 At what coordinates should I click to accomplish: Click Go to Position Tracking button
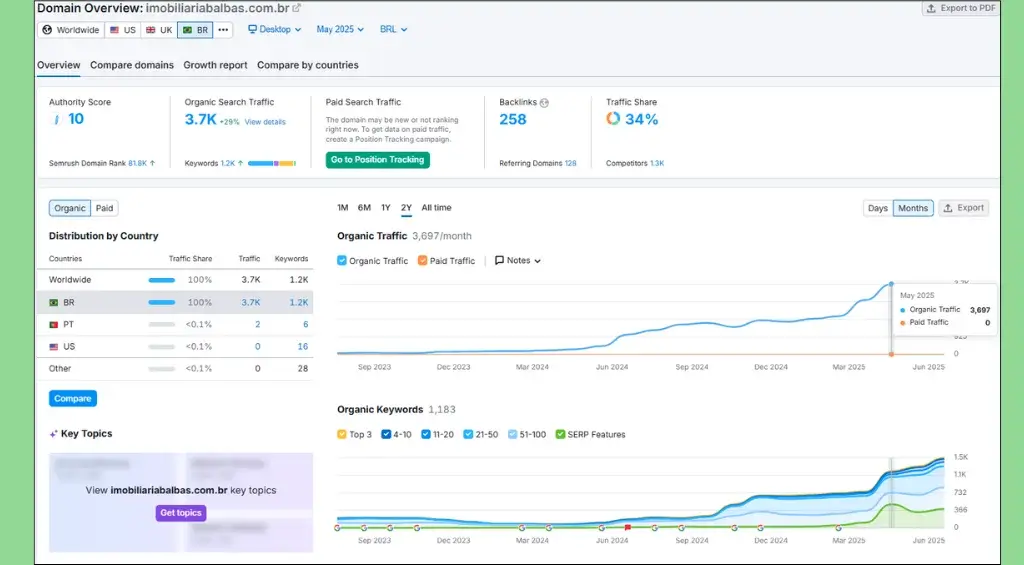(x=377, y=160)
